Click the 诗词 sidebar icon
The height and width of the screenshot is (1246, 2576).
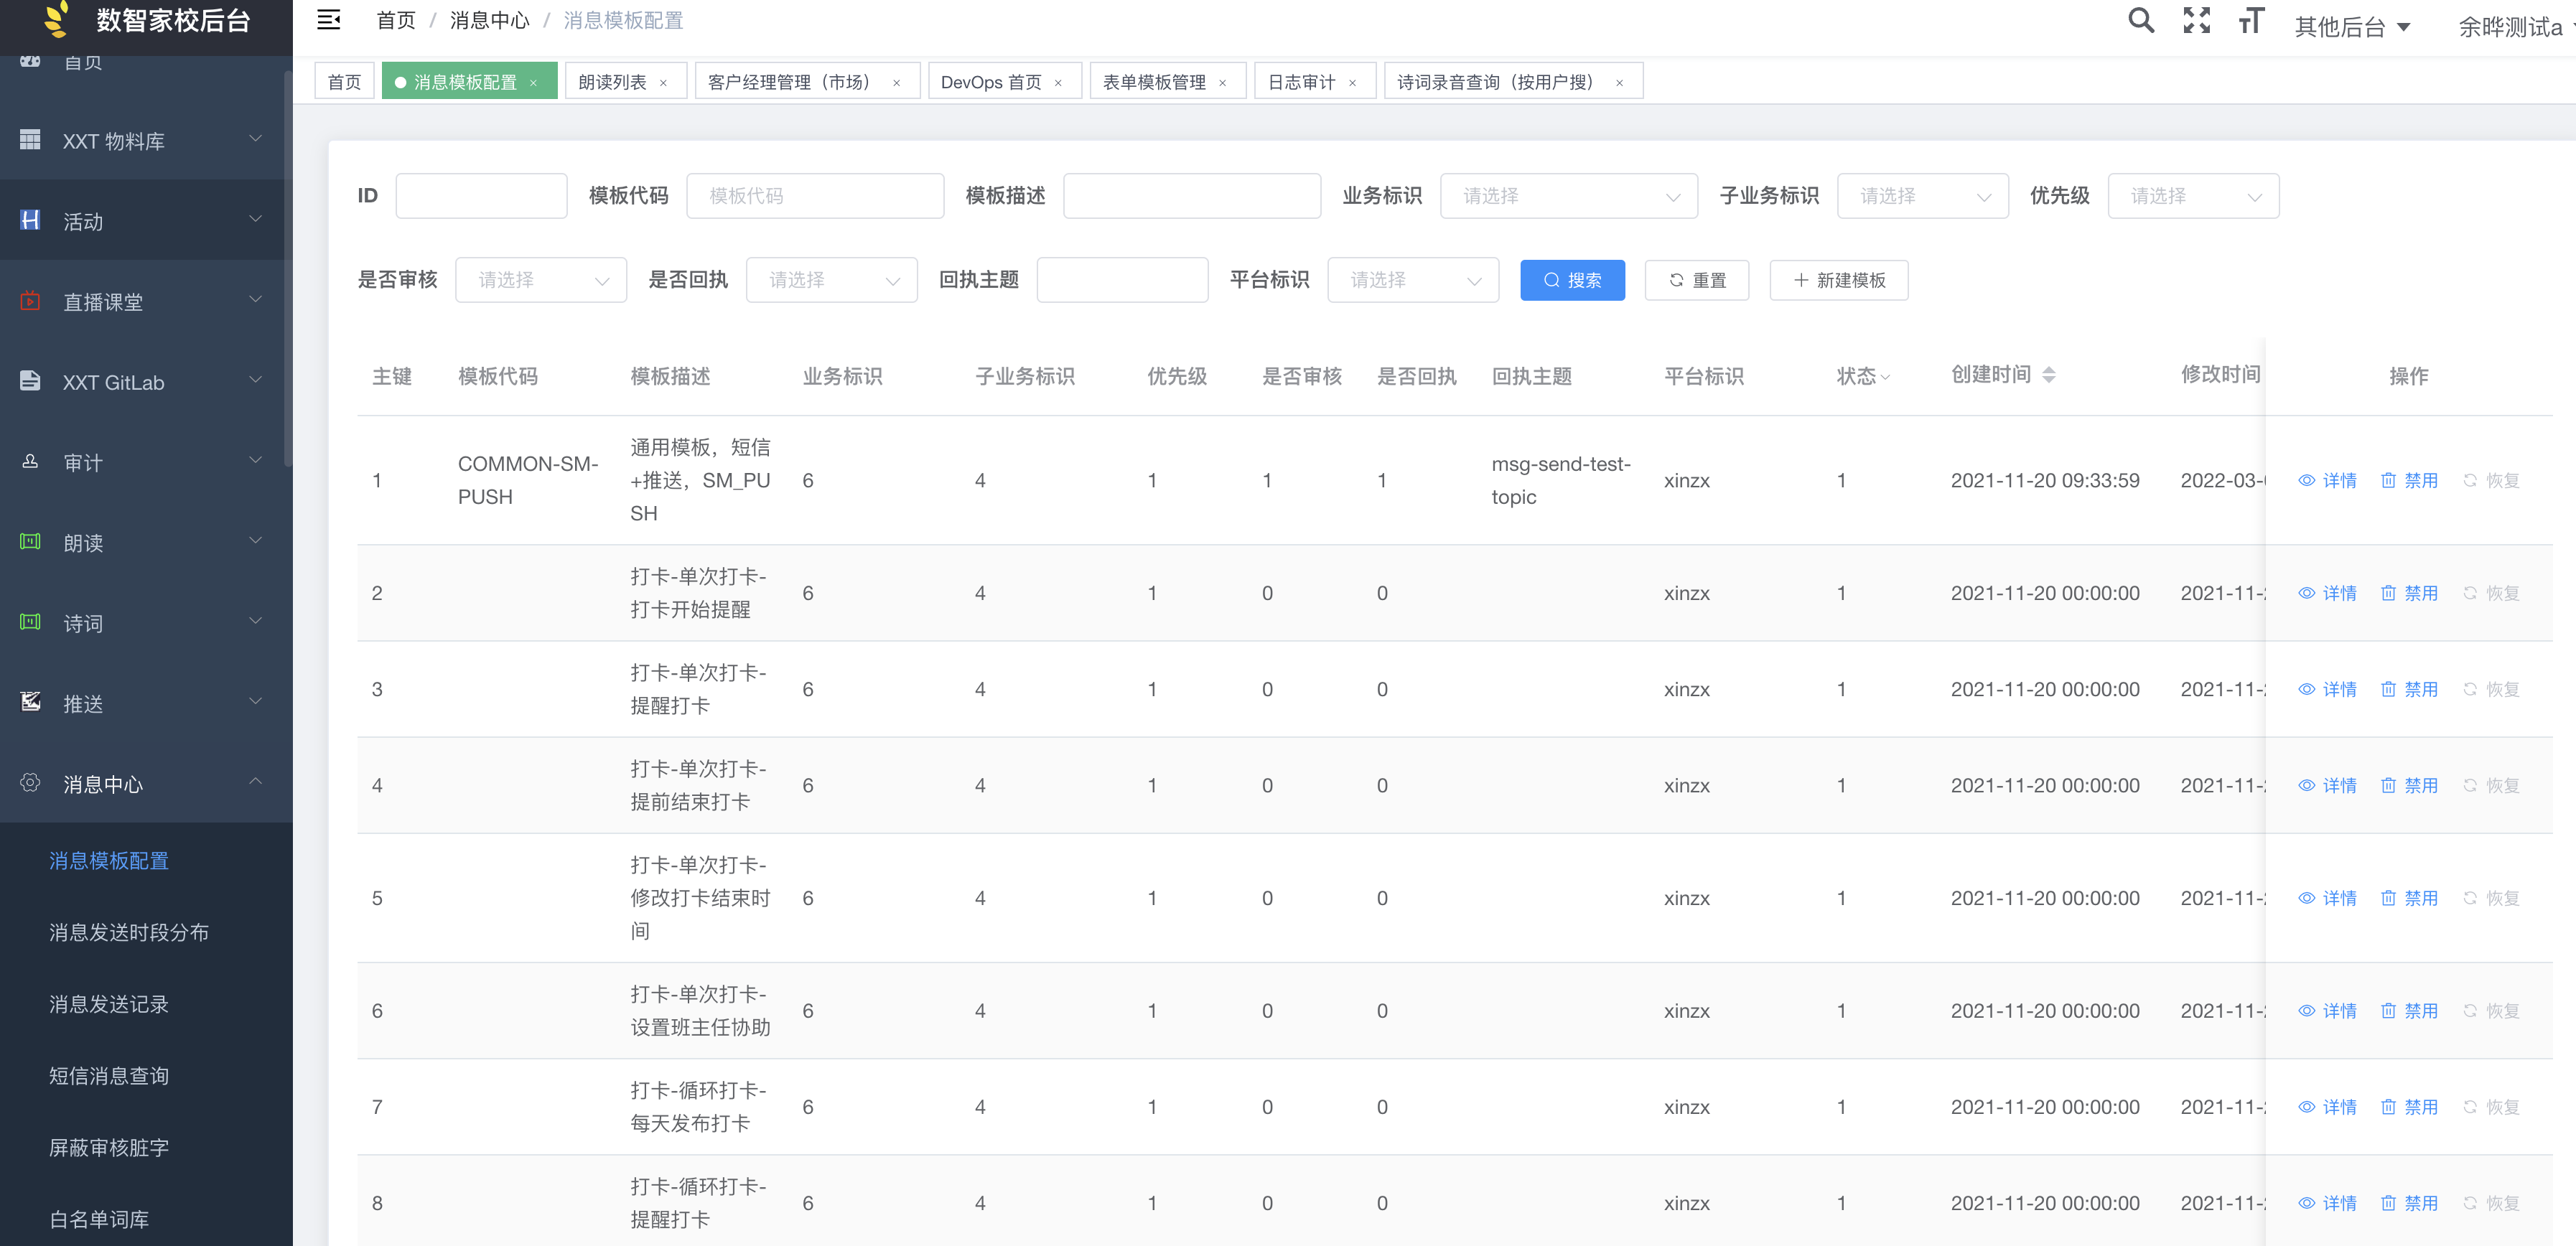pyautogui.click(x=30, y=622)
